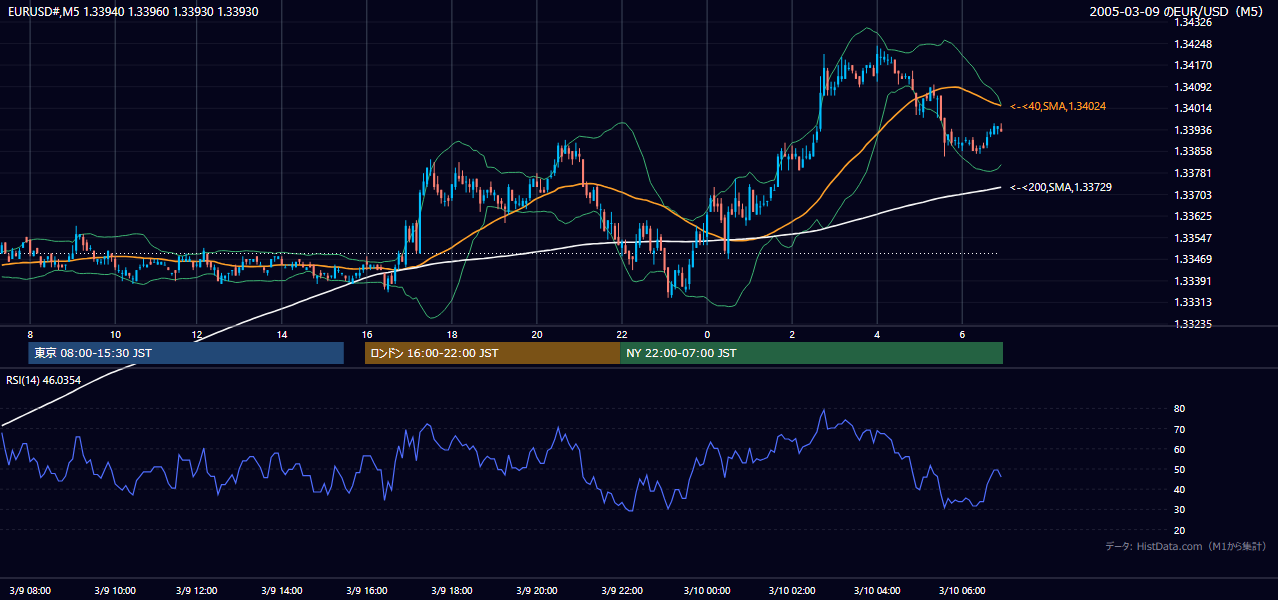
Task: Click price axis value 1.34248
Action: point(1193,44)
